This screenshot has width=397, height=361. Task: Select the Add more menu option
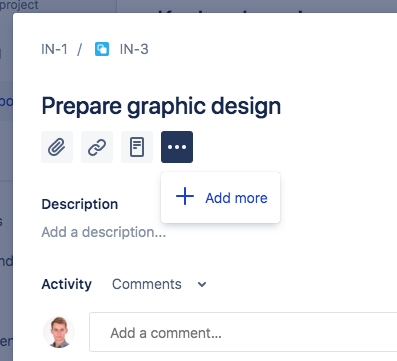221,198
